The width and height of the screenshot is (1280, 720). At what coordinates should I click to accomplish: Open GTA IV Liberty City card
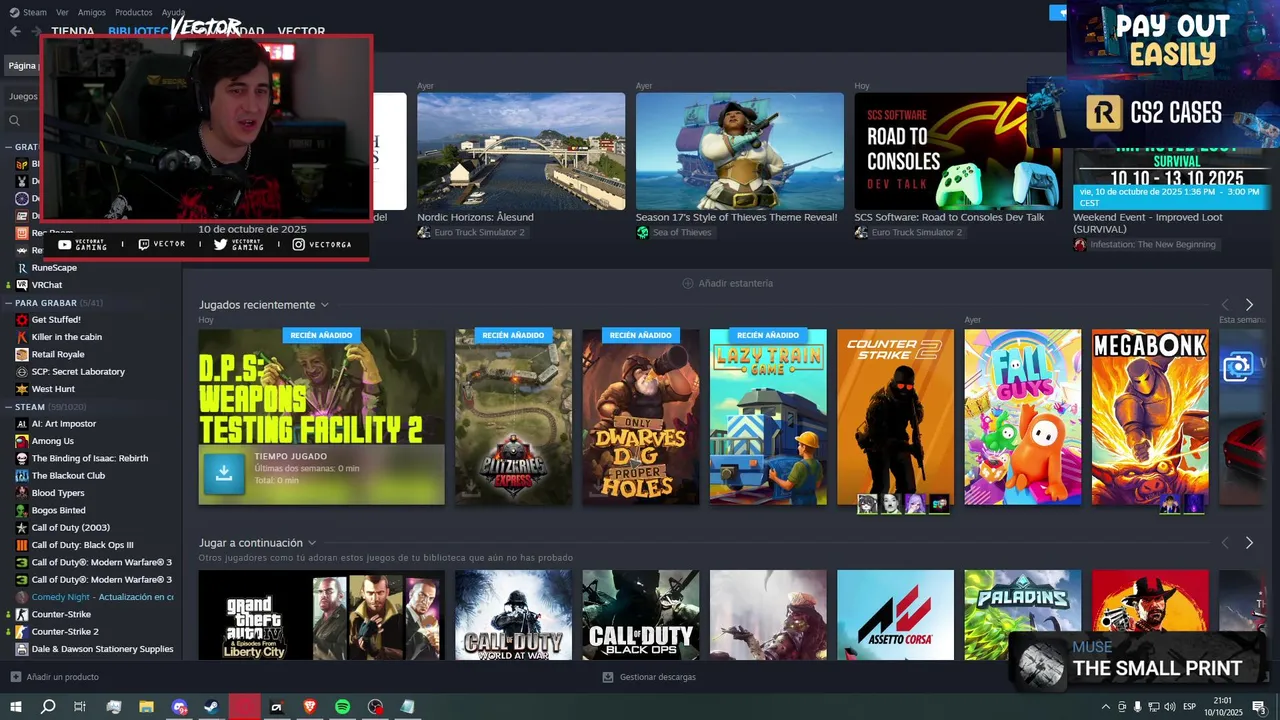pos(321,615)
